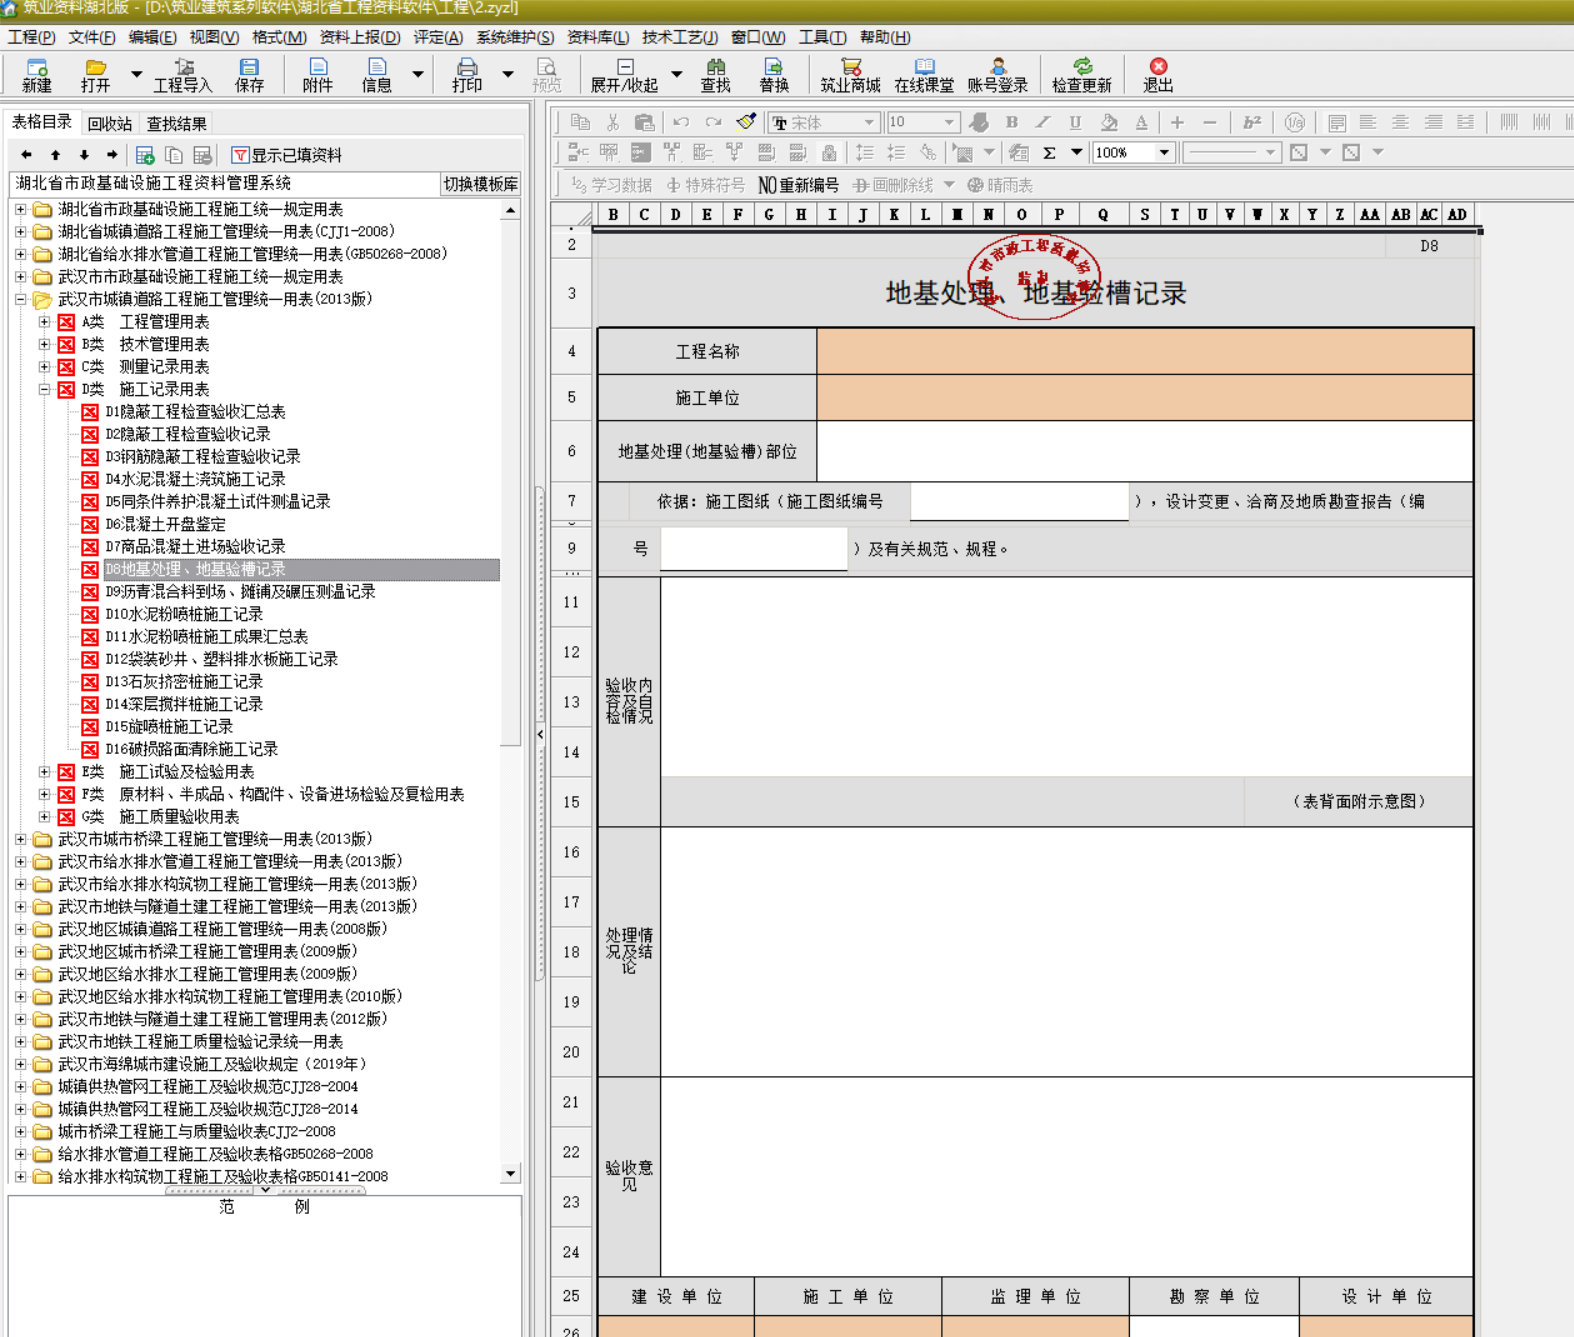This screenshot has width=1574, height=1337.
Task: Toggle 画删除线 strikethrough option
Action: pyautogui.click(x=893, y=185)
